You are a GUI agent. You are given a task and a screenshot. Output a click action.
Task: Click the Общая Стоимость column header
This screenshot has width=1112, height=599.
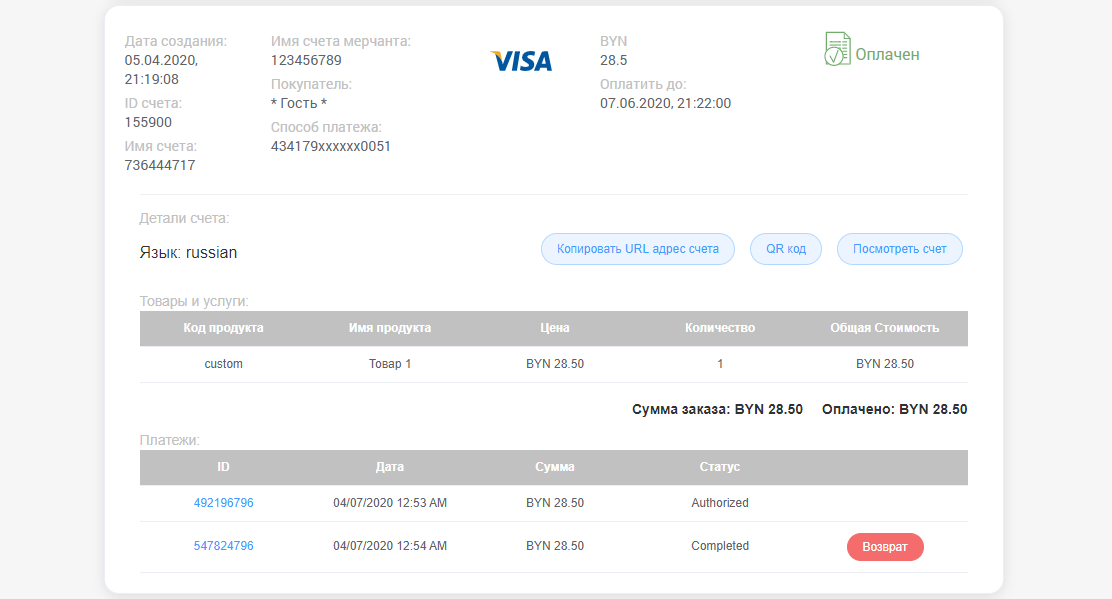884,328
